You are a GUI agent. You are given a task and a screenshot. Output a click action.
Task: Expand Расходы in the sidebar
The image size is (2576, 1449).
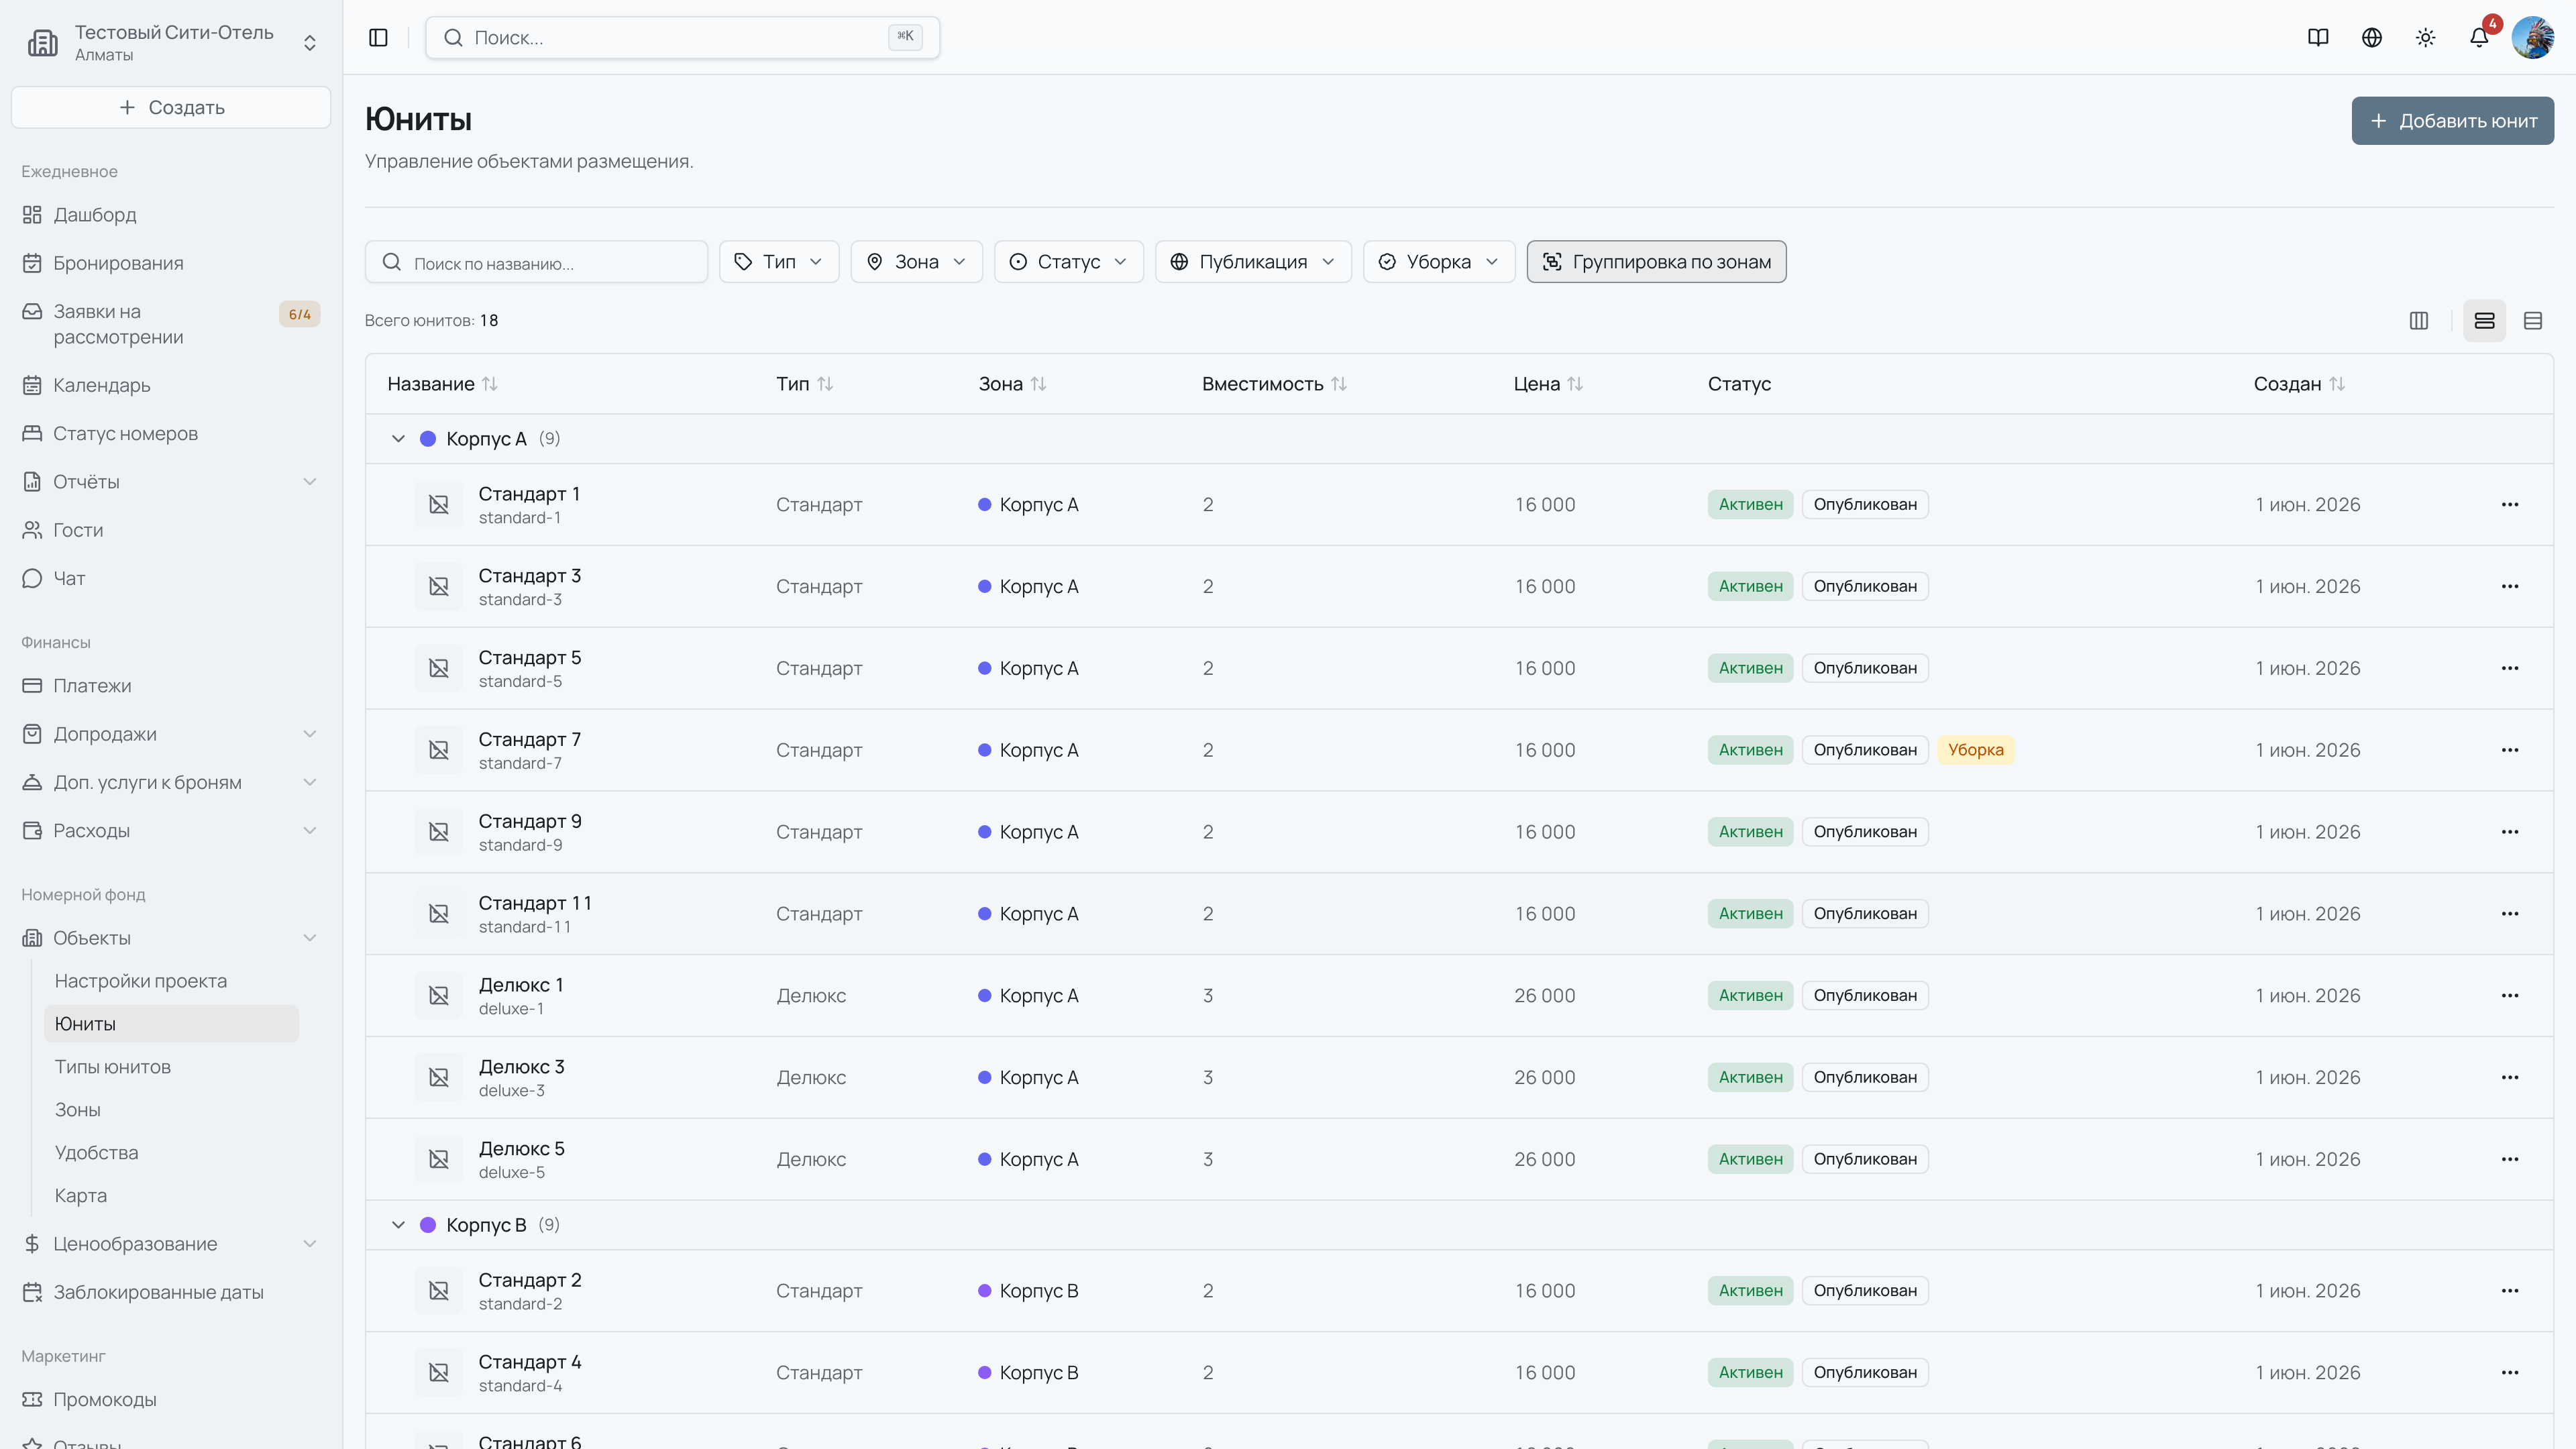tap(170, 830)
